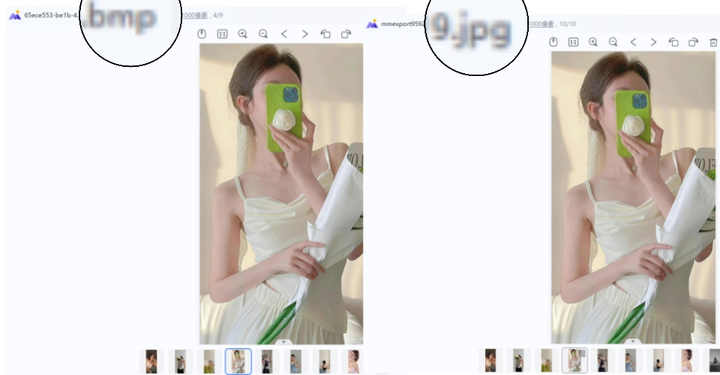Go to previous image in bmp viewer
720x375 pixels.
pos(284,34)
